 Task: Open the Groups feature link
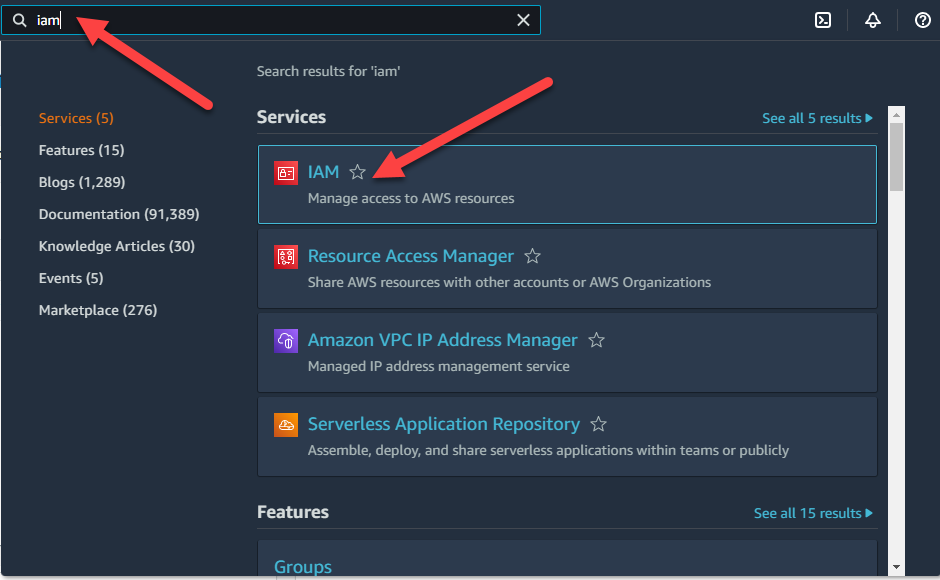point(303,567)
